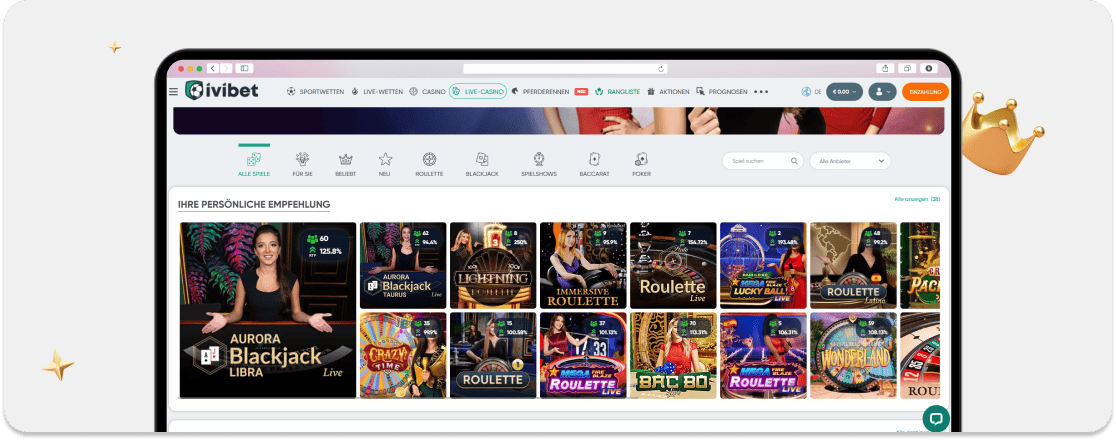Screen dimensions: 1116x440
Task: Select the Neu star category icon
Action: pos(385,159)
